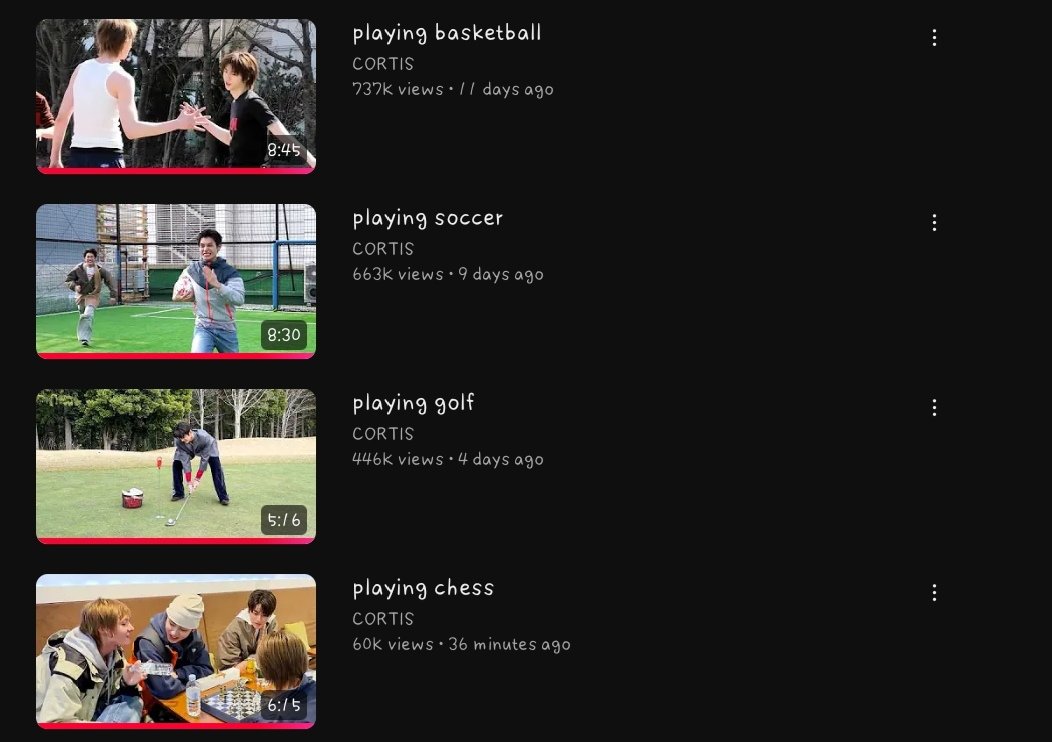Click watched progress bar under chess thumbnail

coord(176,726)
